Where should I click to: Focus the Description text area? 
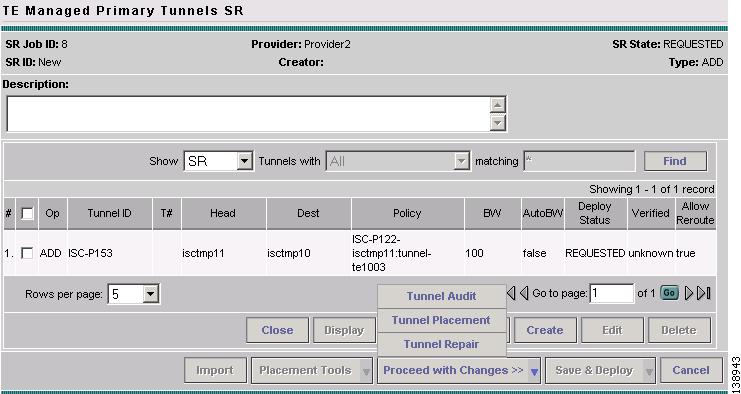(x=256, y=114)
